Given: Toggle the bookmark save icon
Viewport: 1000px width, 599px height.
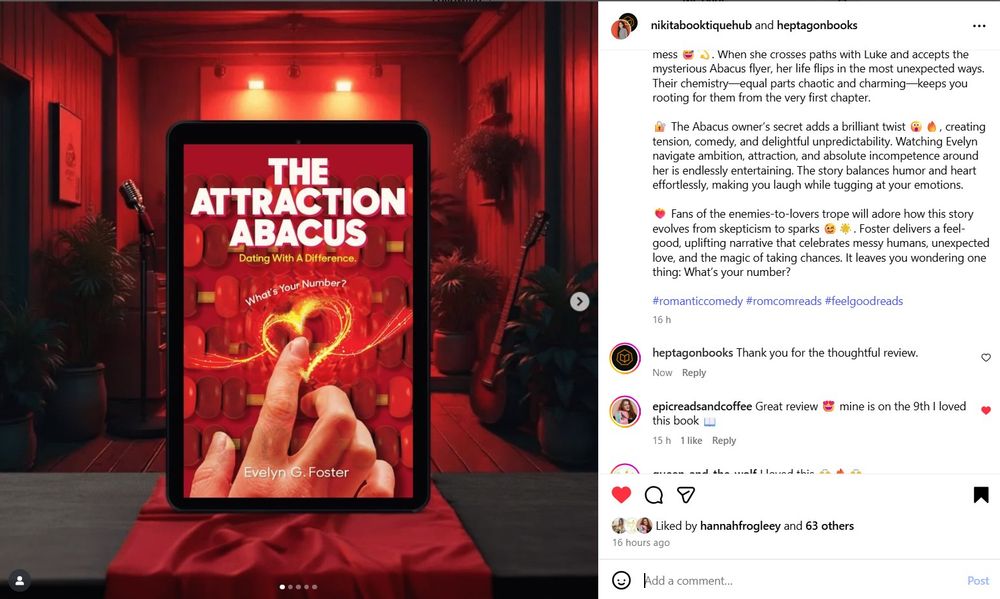Looking at the screenshot, I should coord(981,494).
